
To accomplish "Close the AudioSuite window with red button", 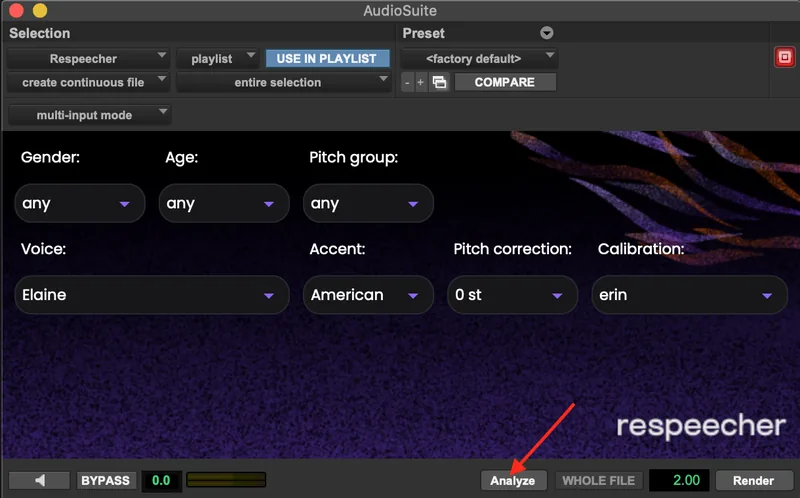I will click(x=16, y=10).
